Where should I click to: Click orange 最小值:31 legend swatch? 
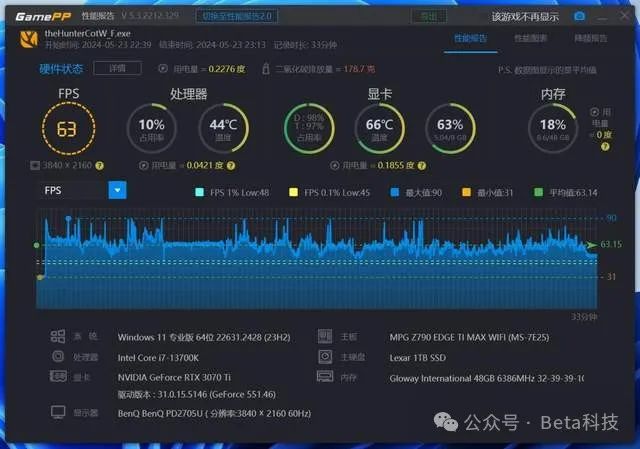(x=466, y=192)
